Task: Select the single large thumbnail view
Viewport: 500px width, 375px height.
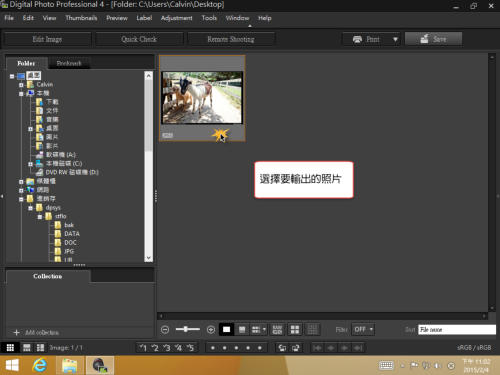Action: coord(226,330)
